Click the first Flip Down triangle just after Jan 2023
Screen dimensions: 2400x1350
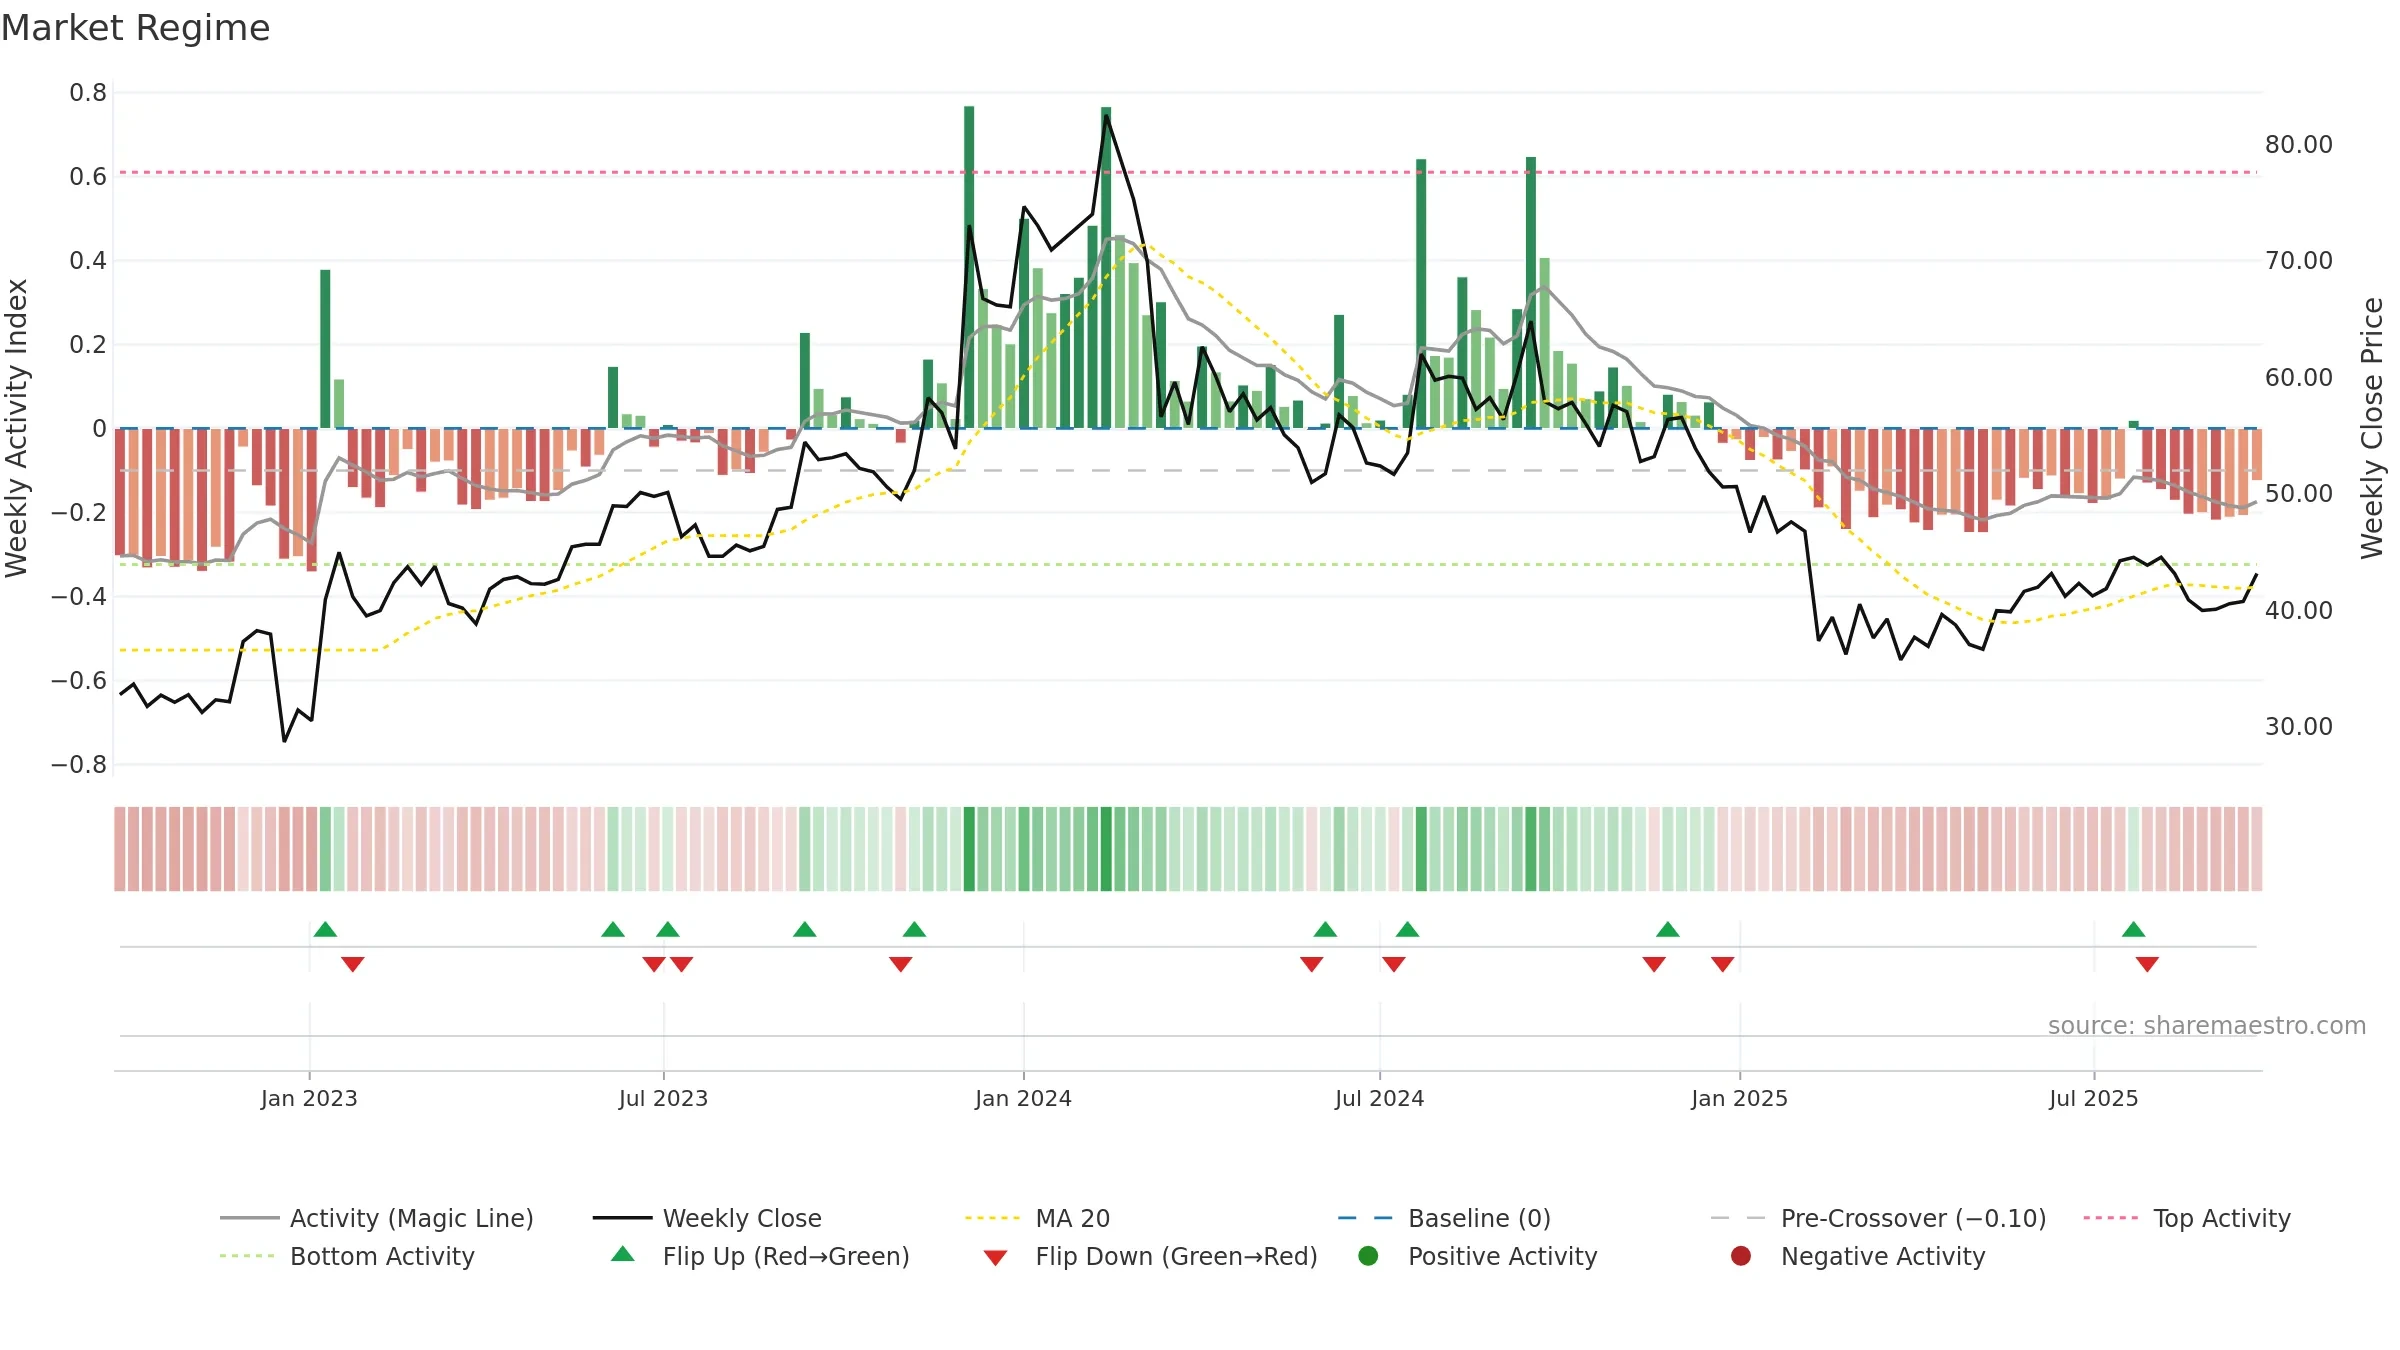[x=352, y=964]
